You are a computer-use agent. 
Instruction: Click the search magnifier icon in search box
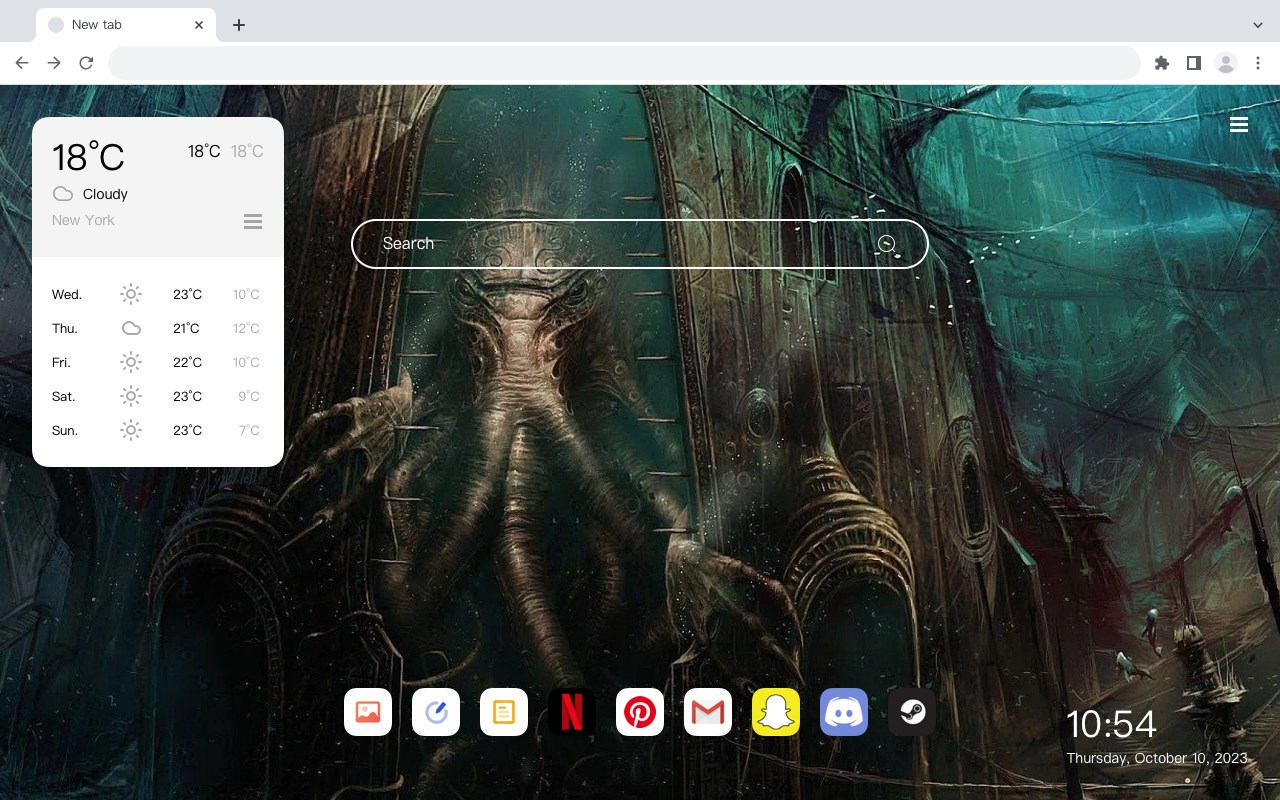pyautogui.click(x=886, y=244)
